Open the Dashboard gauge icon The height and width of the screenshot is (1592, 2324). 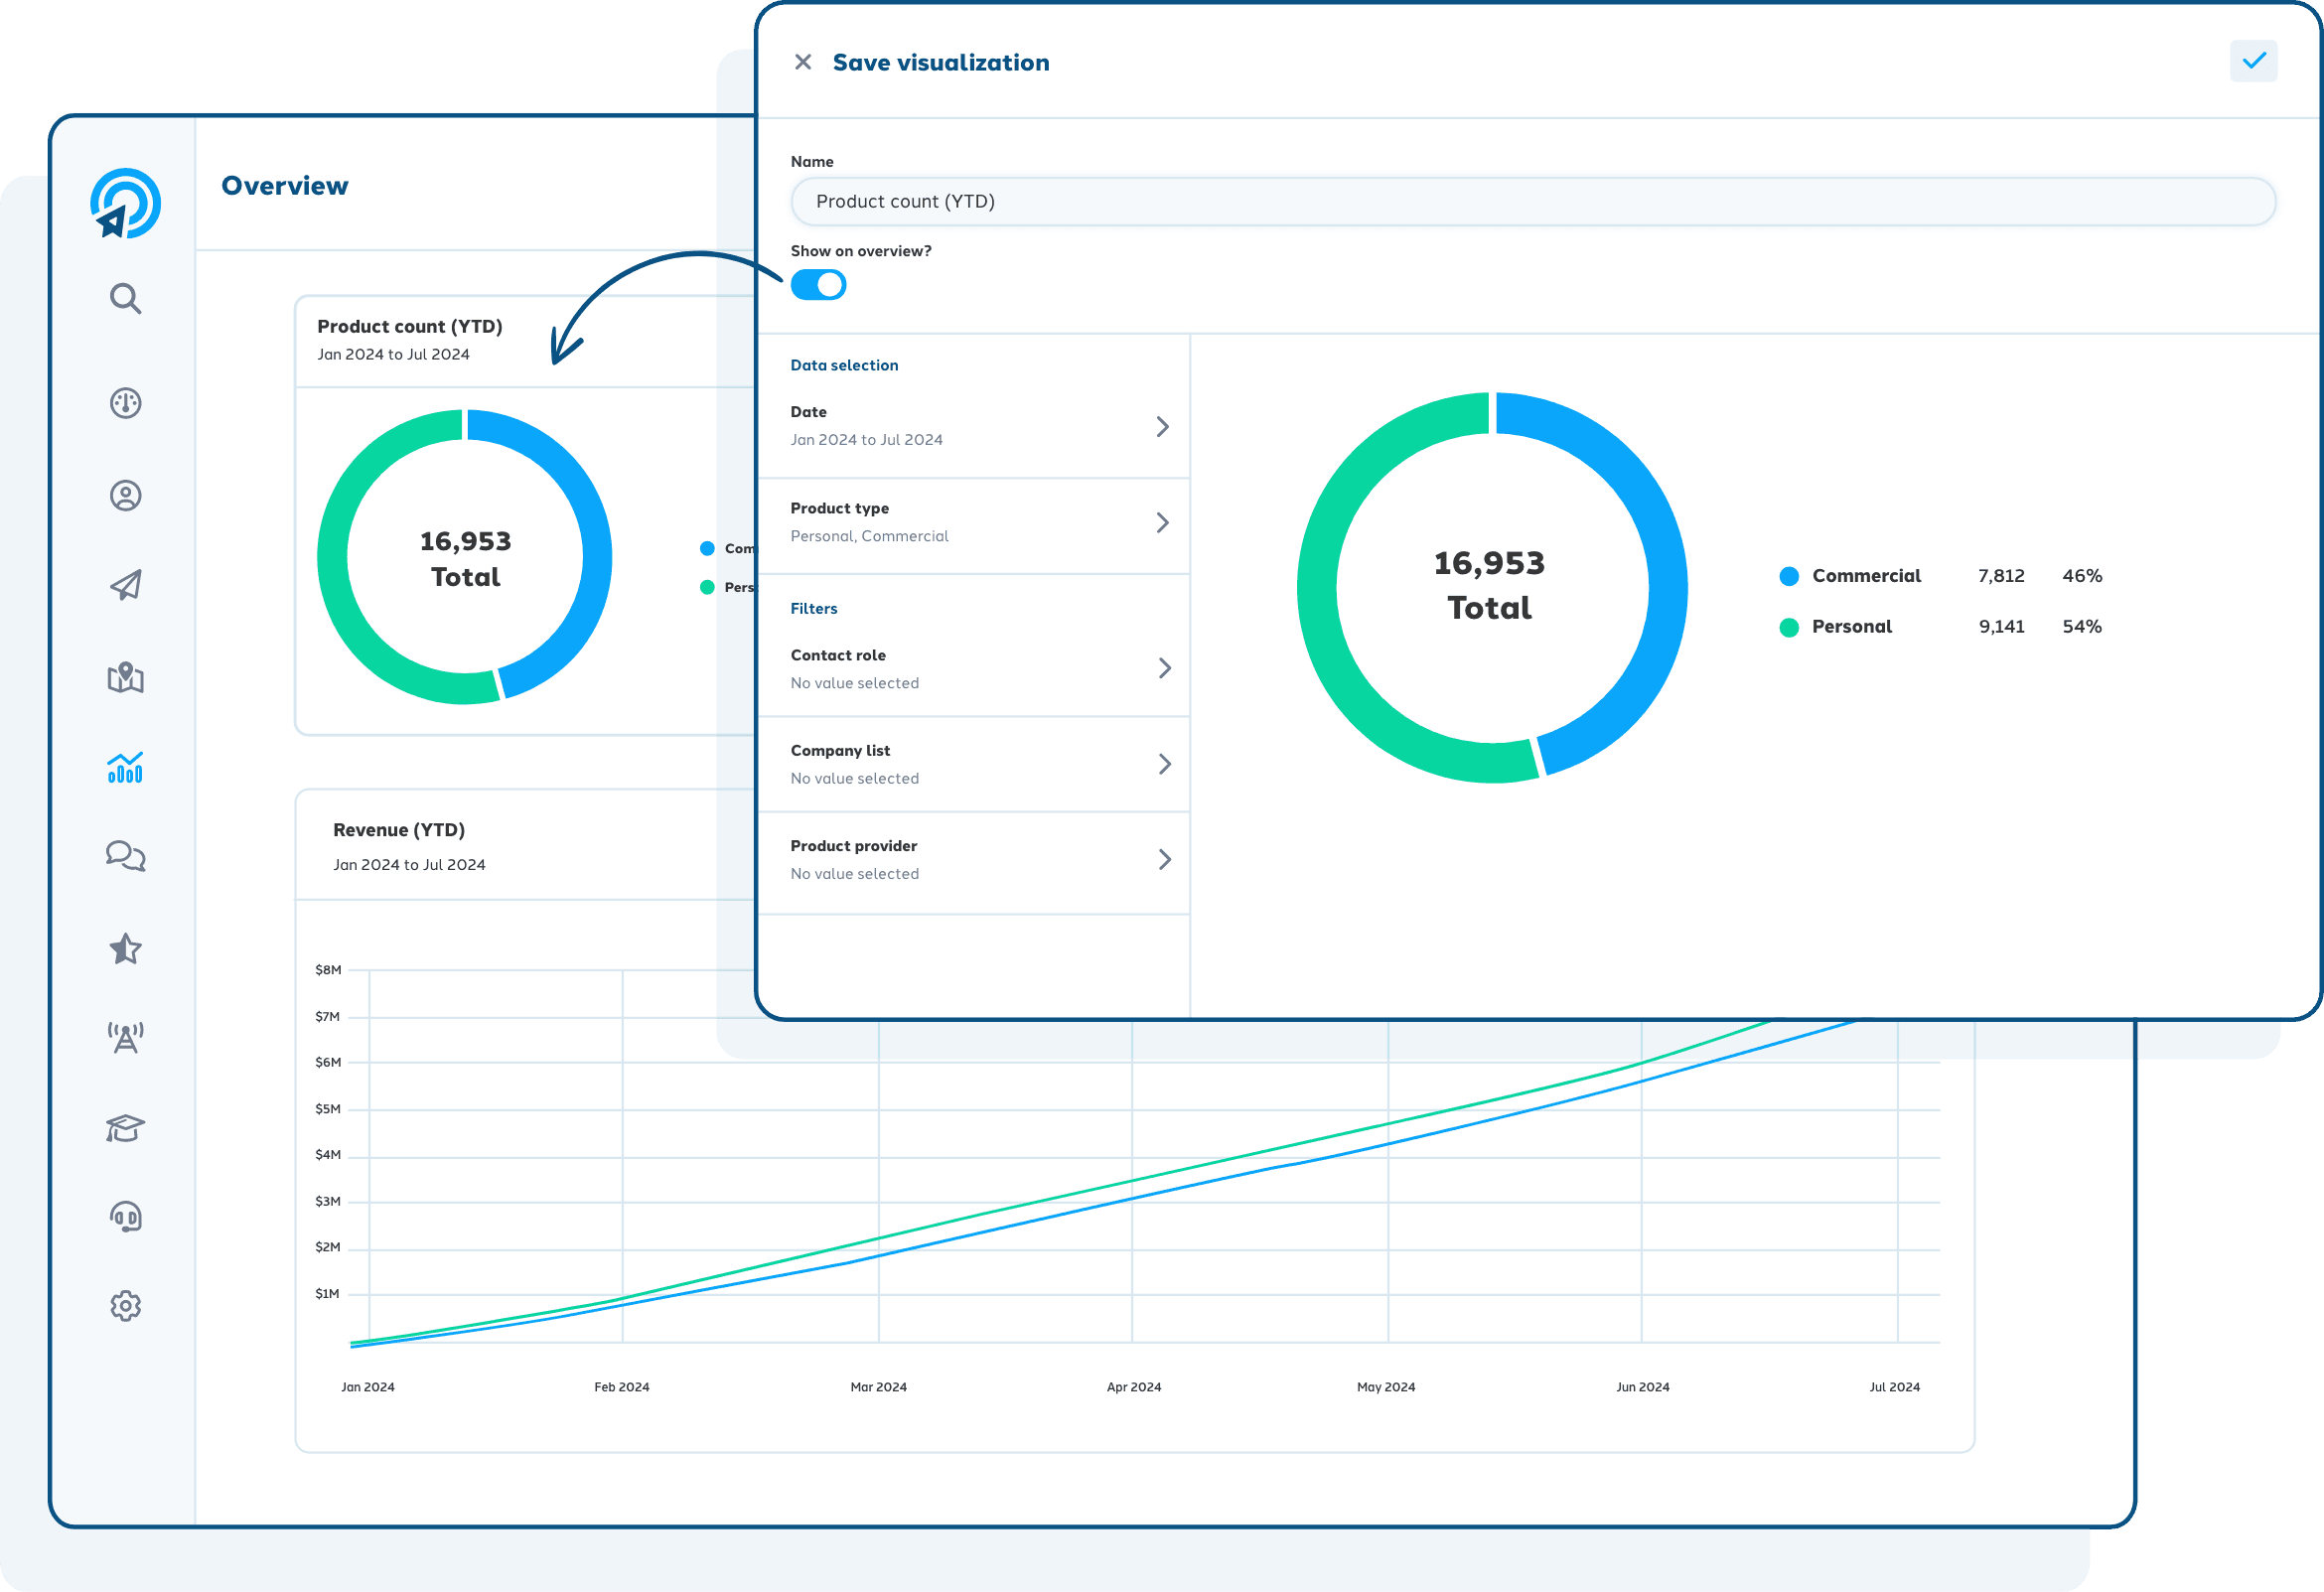pos(125,403)
